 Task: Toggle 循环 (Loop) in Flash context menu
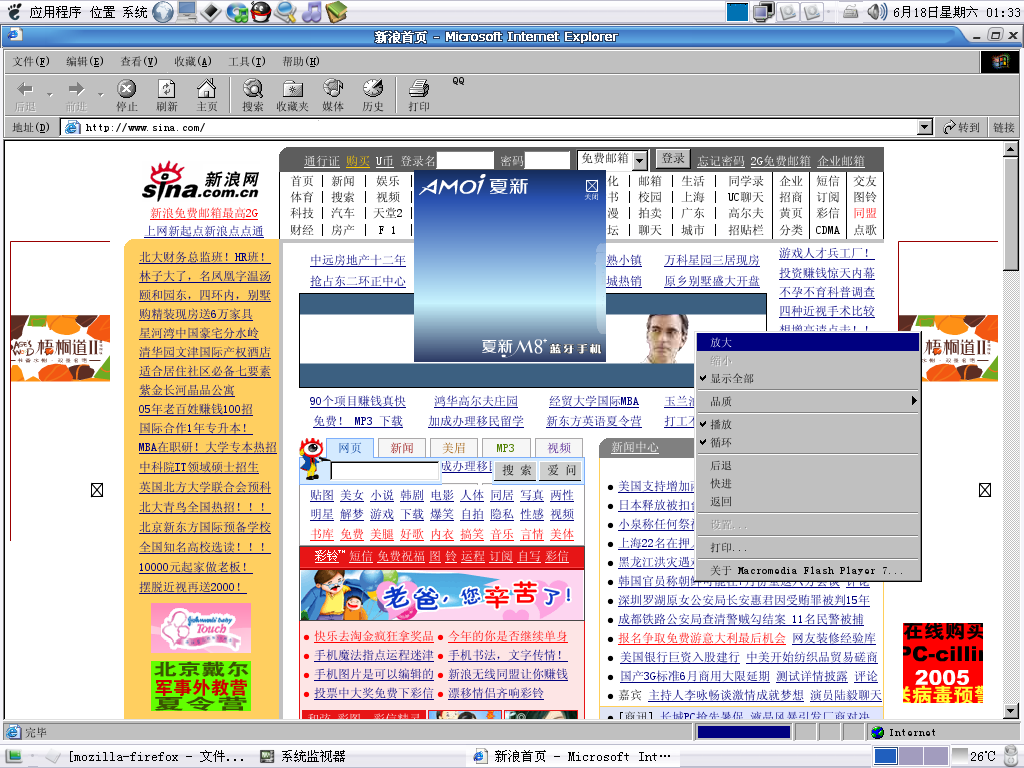pyautogui.click(x=808, y=443)
